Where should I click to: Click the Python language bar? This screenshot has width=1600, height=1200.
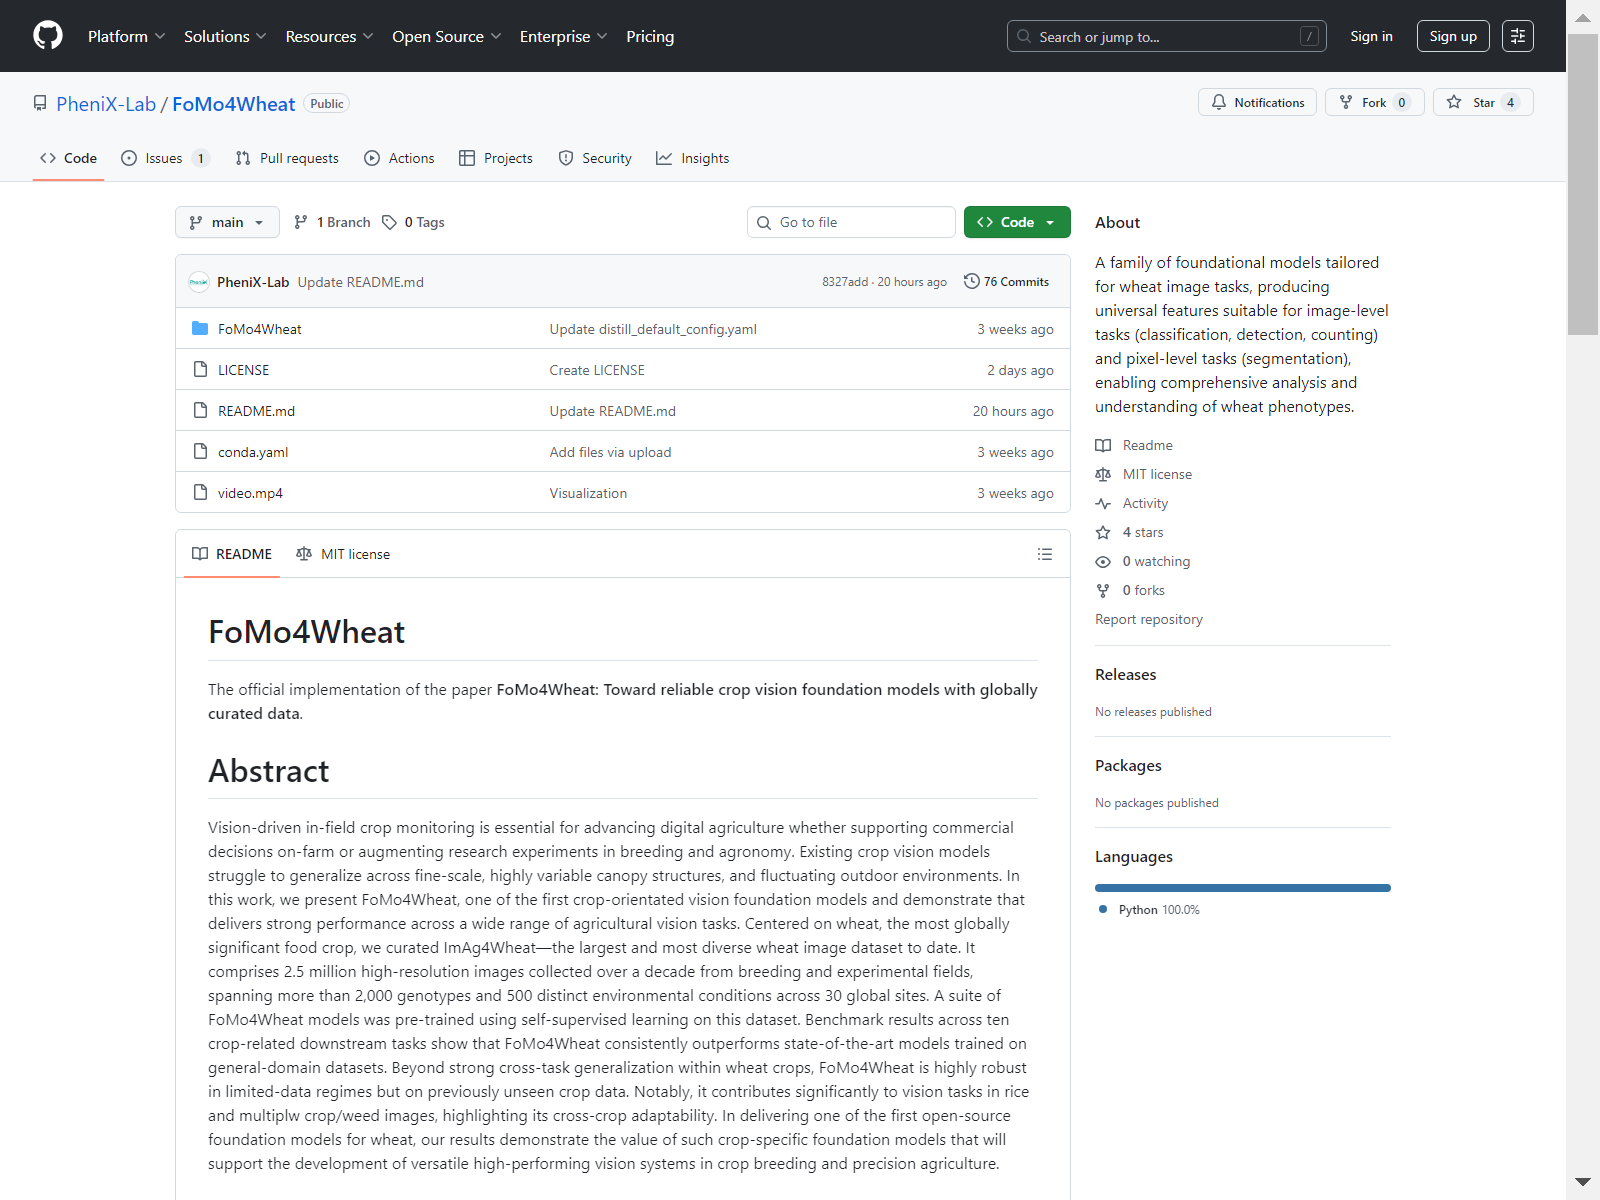pos(1243,888)
